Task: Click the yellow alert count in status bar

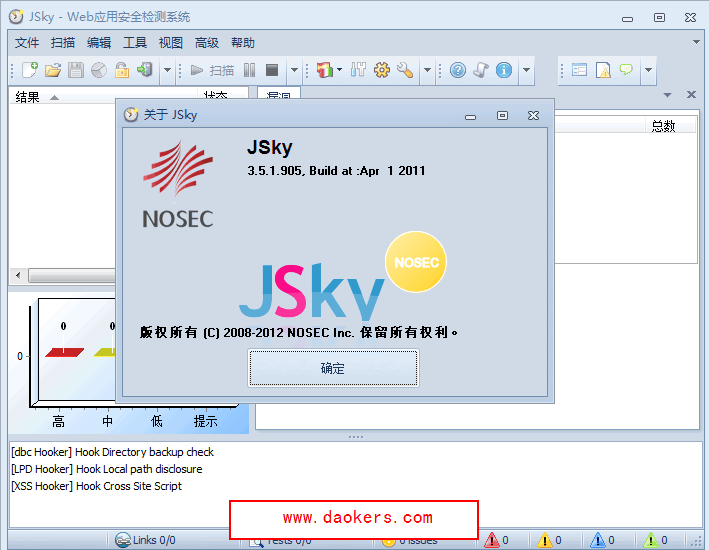Action: [549, 540]
